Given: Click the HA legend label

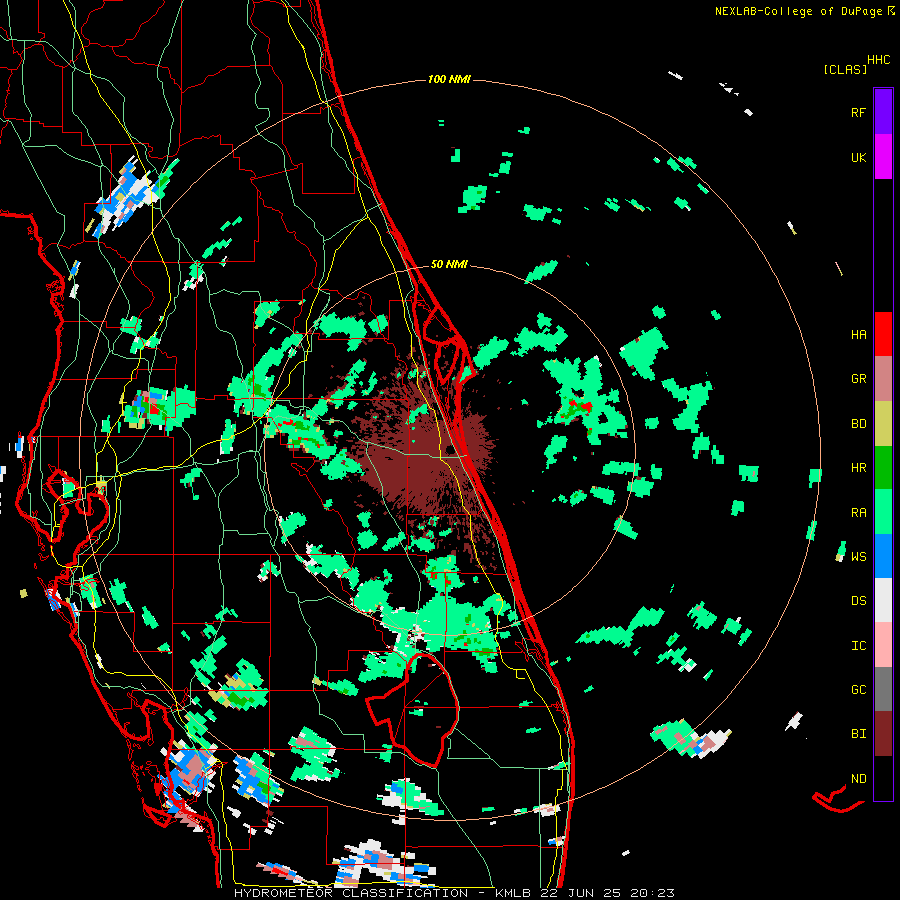Looking at the screenshot, I should pyautogui.click(x=858, y=335).
